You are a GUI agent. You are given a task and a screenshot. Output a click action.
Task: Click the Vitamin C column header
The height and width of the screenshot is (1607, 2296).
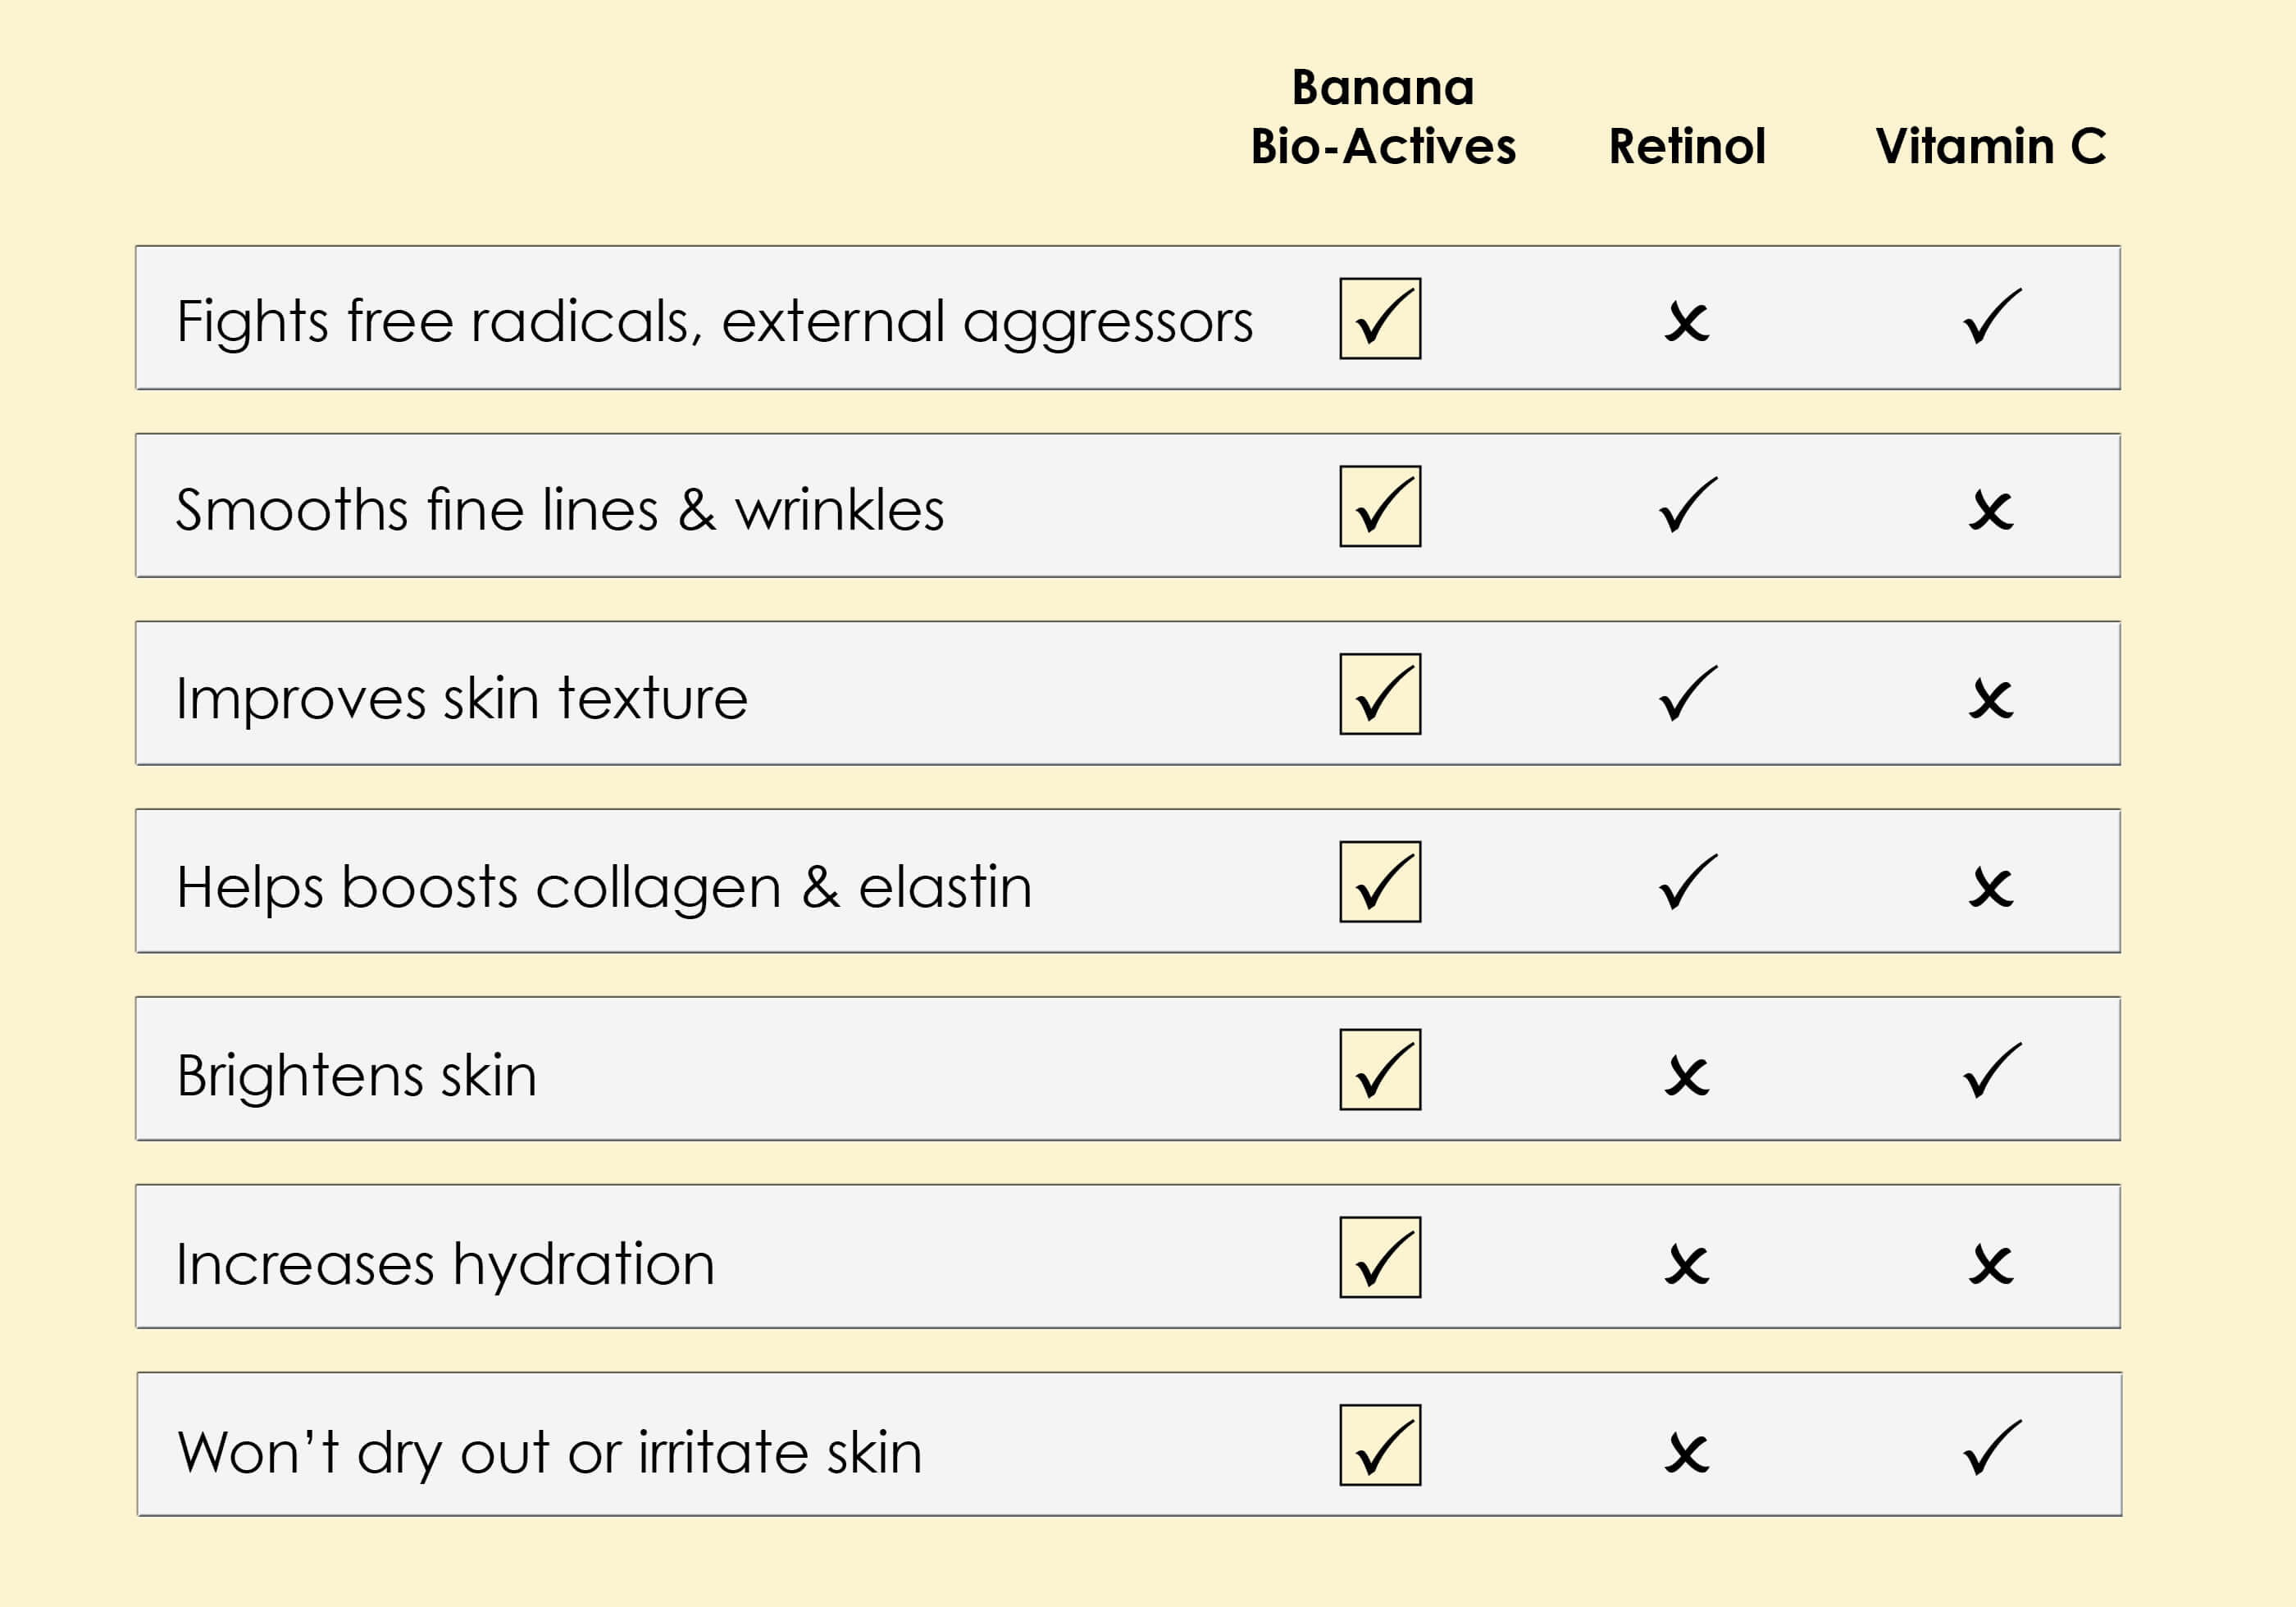click(1990, 146)
